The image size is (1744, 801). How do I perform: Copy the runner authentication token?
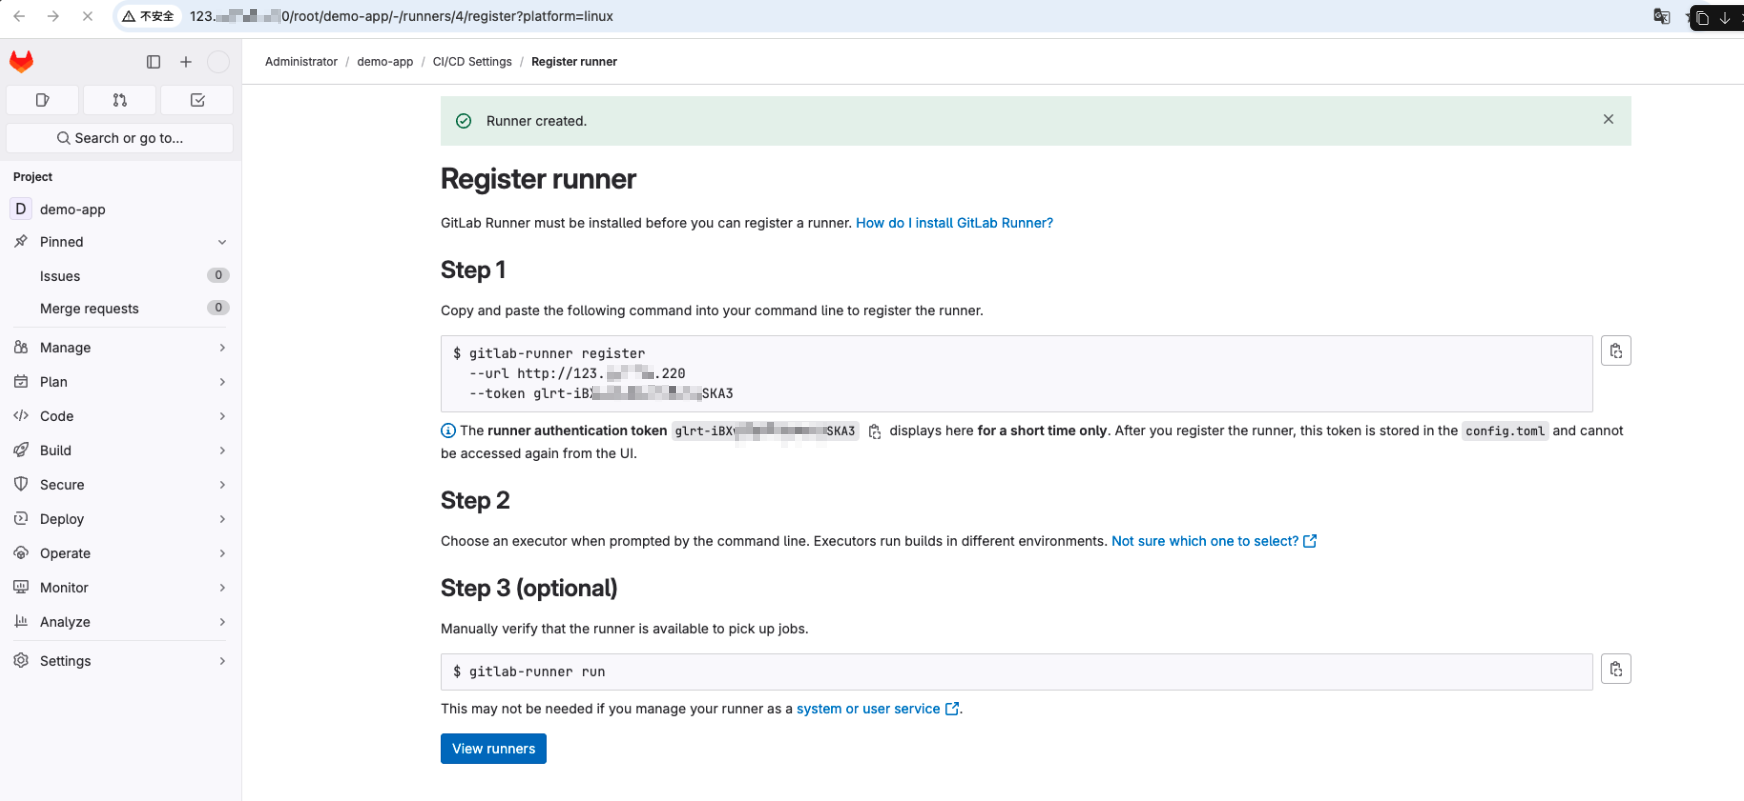[875, 432]
